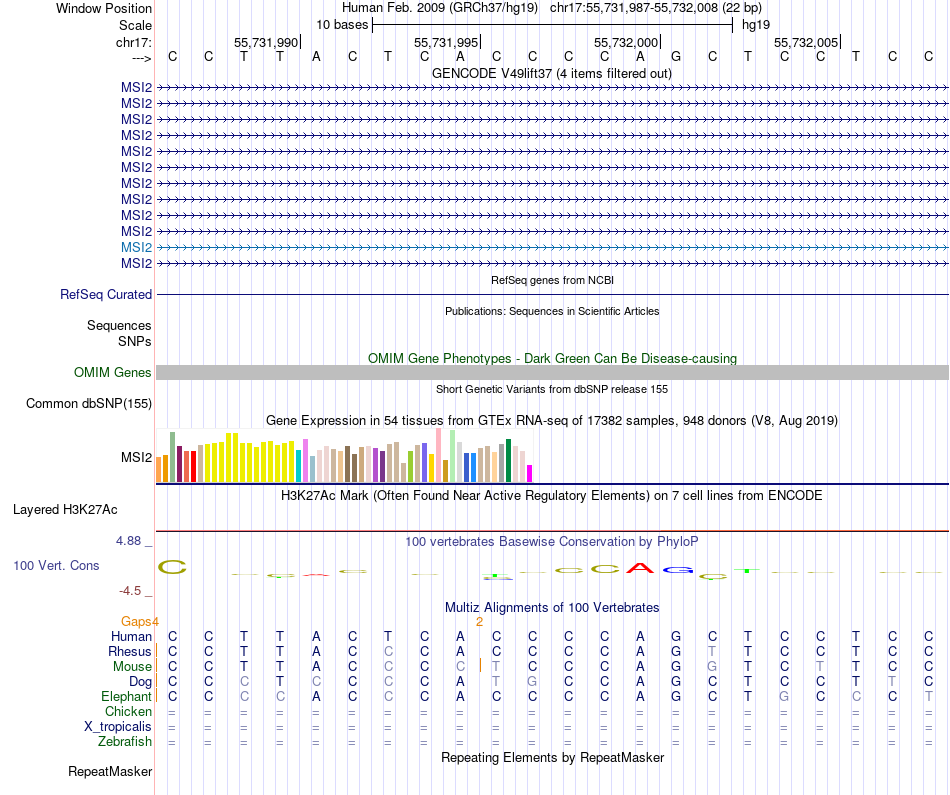Image resolution: width=950 pixels, height=795 pixels.
Task: Open the Layered H3K27Ac track label
Action: [65, 510]
